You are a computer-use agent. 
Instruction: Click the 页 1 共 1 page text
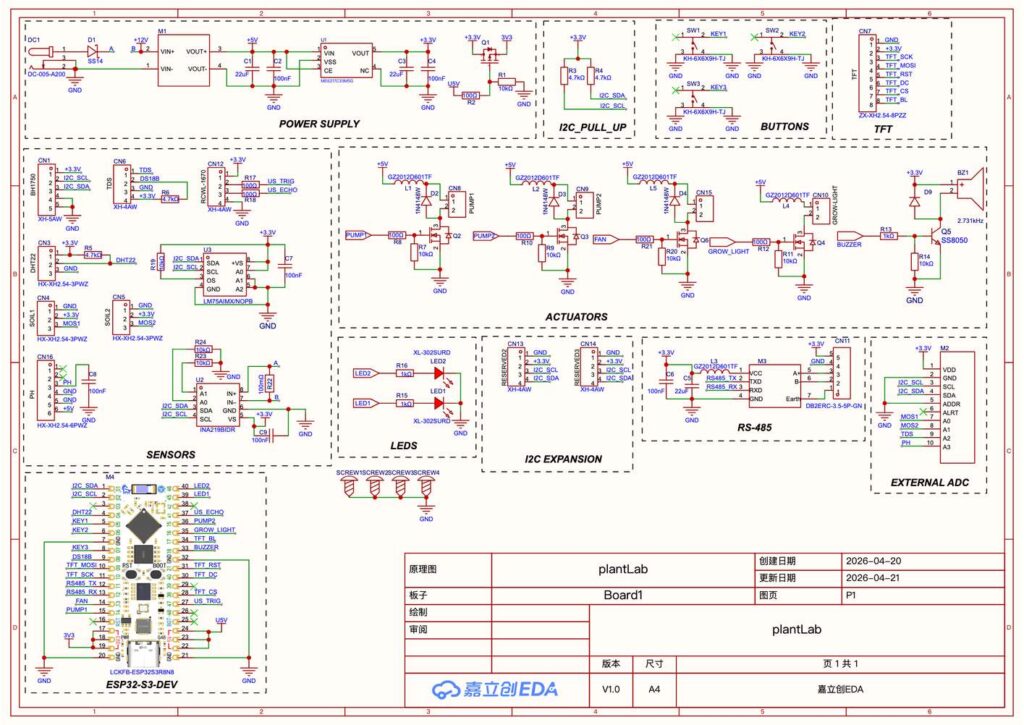[840, 663]
